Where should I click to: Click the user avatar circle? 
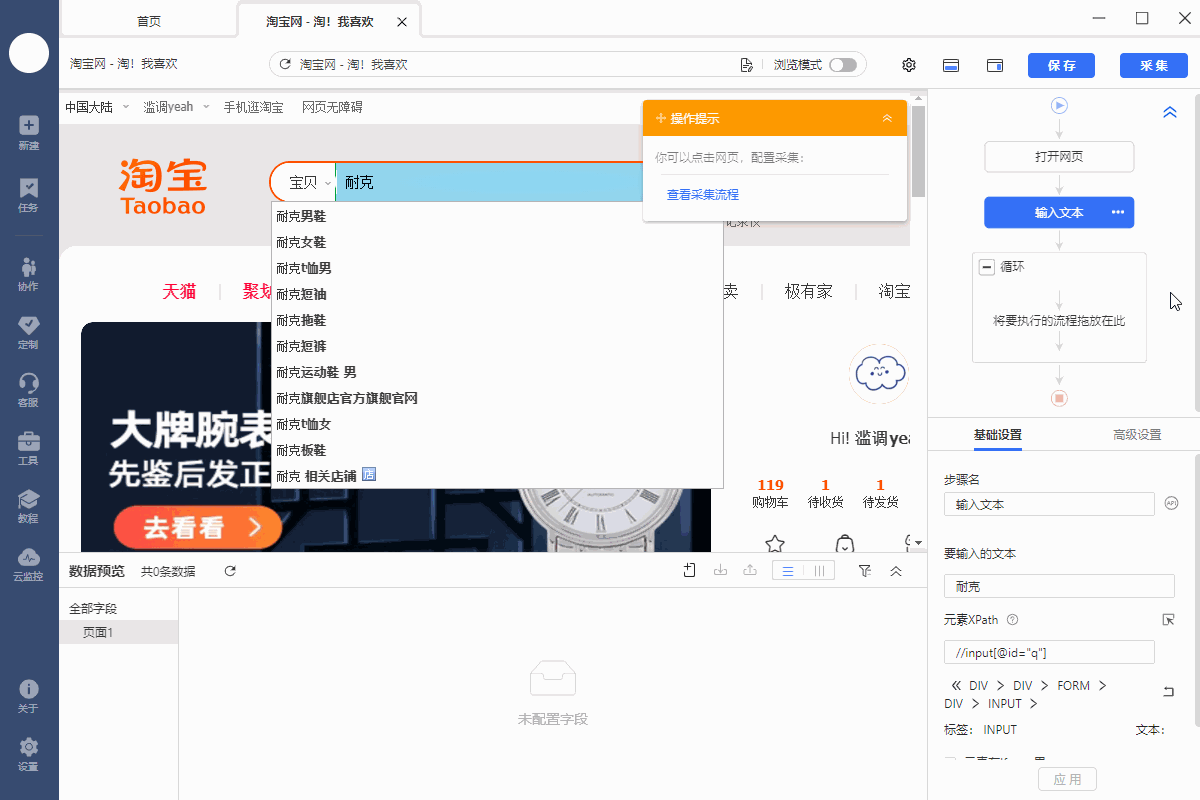pos(29,53)
